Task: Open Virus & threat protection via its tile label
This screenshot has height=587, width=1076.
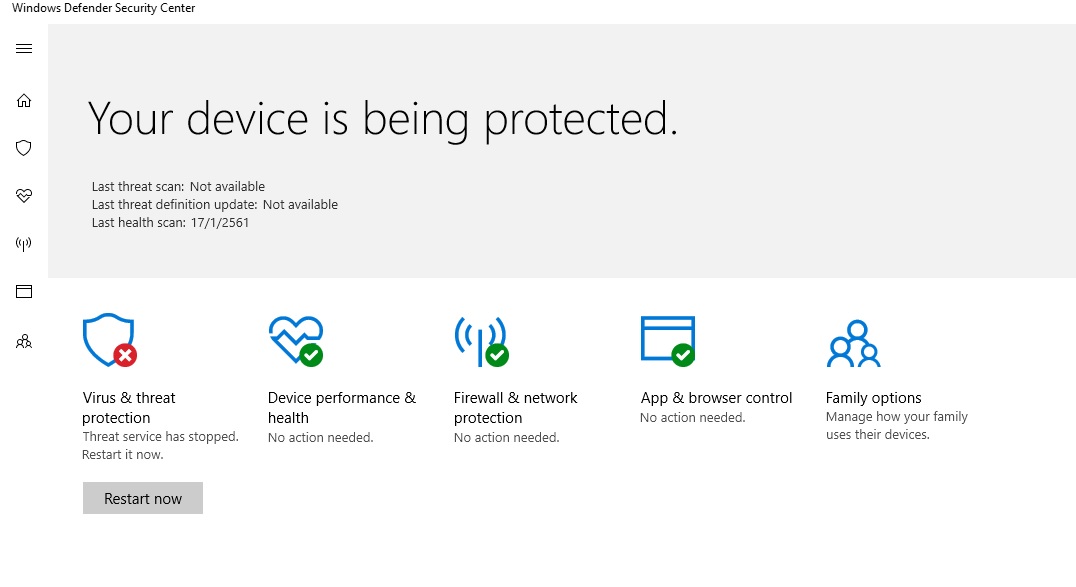Action: 126,407
